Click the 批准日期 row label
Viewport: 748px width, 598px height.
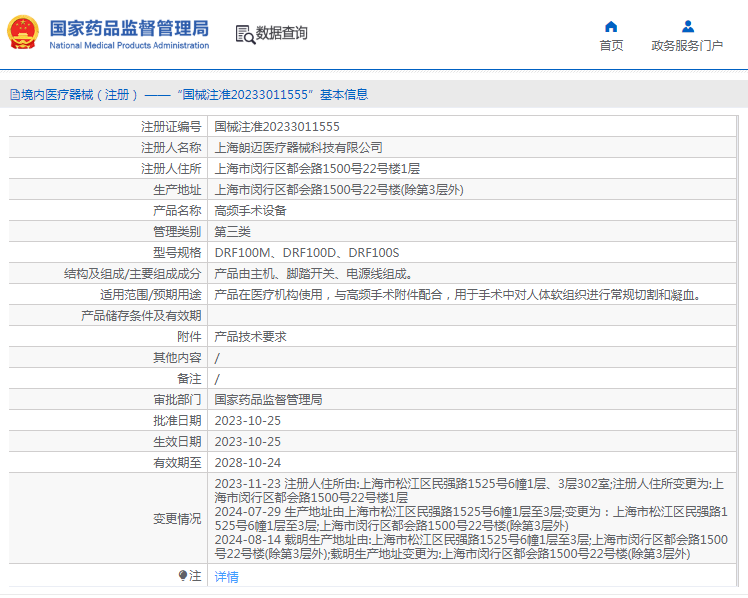tap(177, 420)
